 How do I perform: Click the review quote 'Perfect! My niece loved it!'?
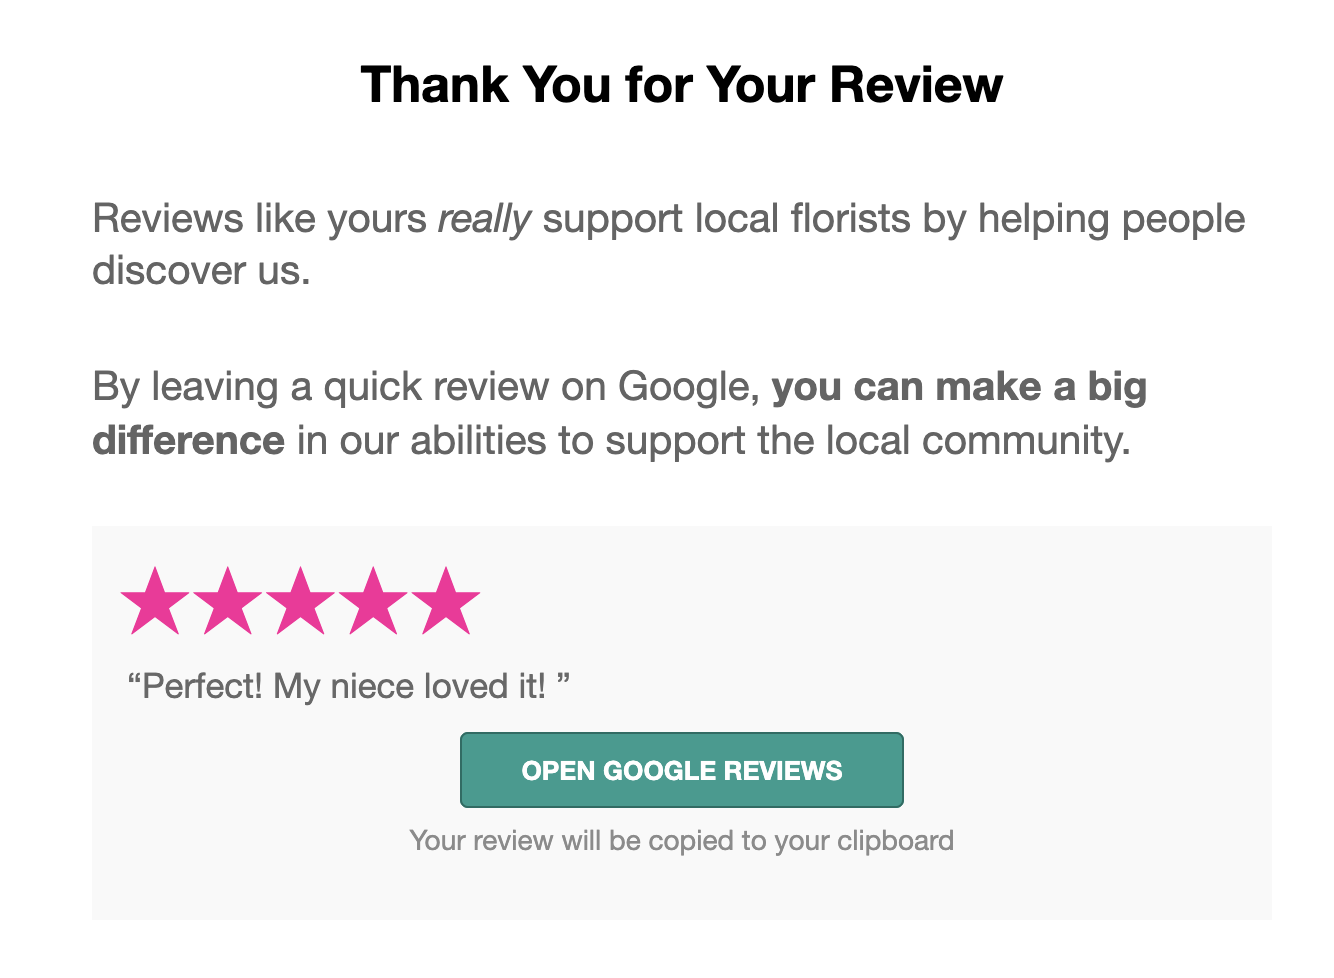(348, 685)
